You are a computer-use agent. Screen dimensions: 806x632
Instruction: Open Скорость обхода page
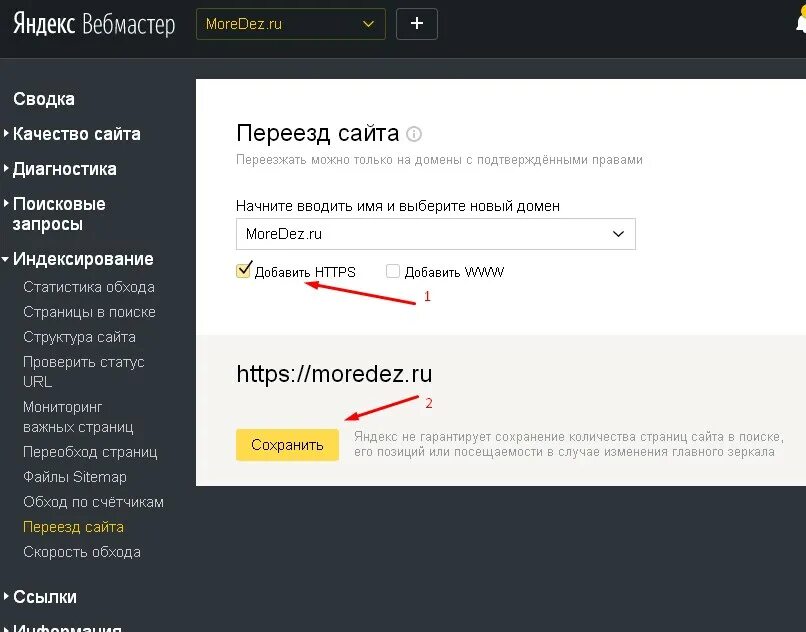(x=82, y=552)
